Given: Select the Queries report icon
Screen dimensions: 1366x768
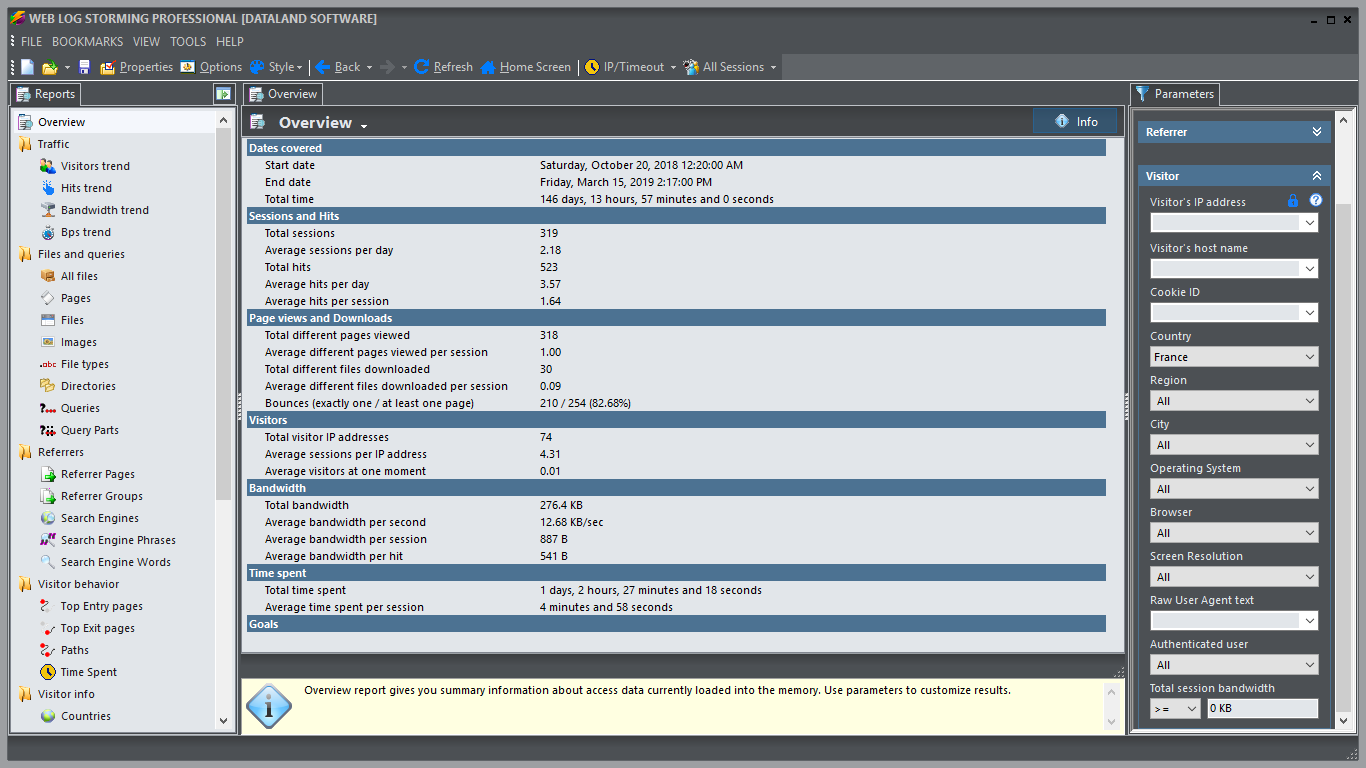Looking at the screenshot, I should click(x=48, y=408).
